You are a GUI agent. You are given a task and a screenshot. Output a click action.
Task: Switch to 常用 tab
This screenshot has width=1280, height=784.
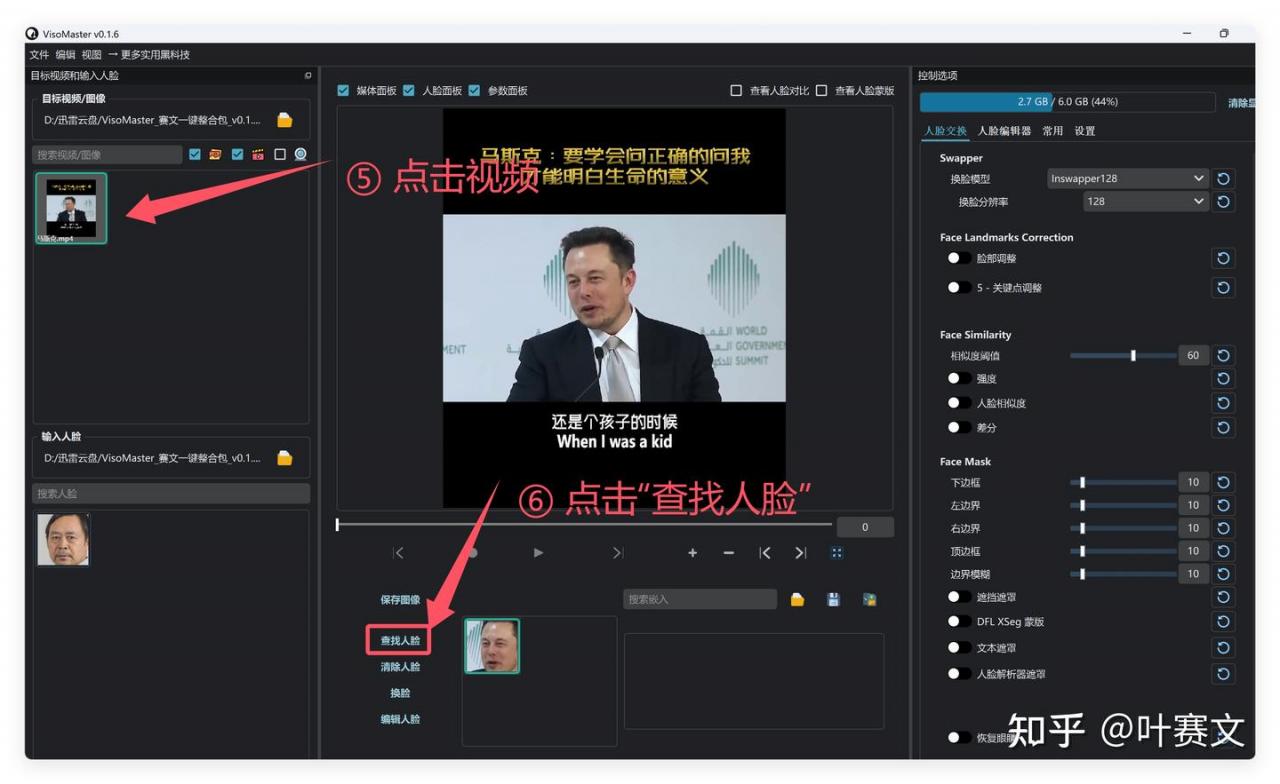1053,131
